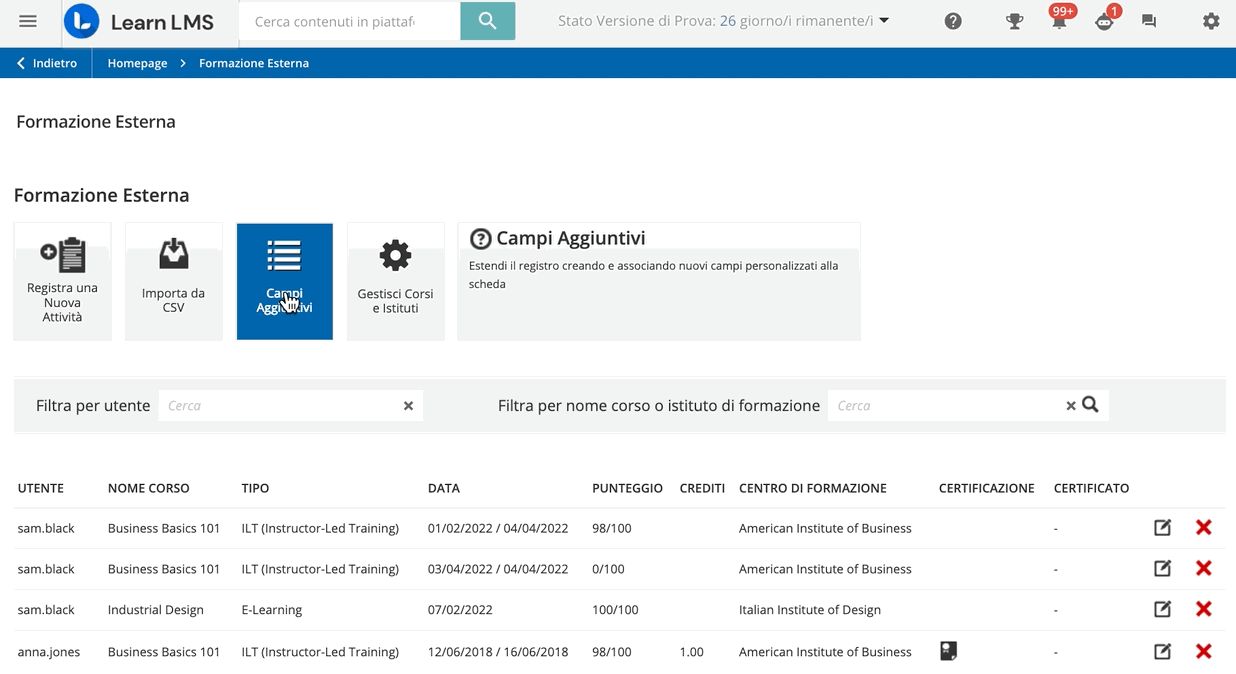Open Gestisci Corsi e Istituti tile
The width and height of the screenshot is (1236, 674).
pyautogui.click(x=395, y=281)
